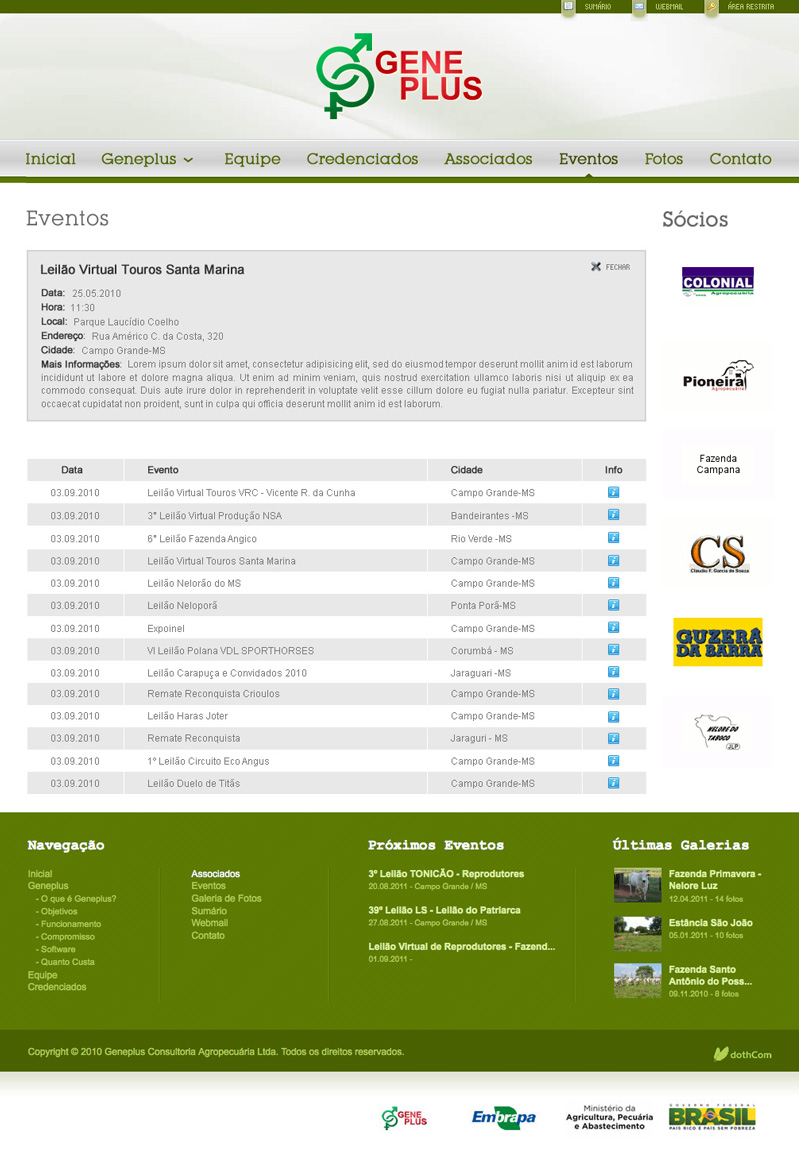Open info for Expoinel event

coord(613,627)
